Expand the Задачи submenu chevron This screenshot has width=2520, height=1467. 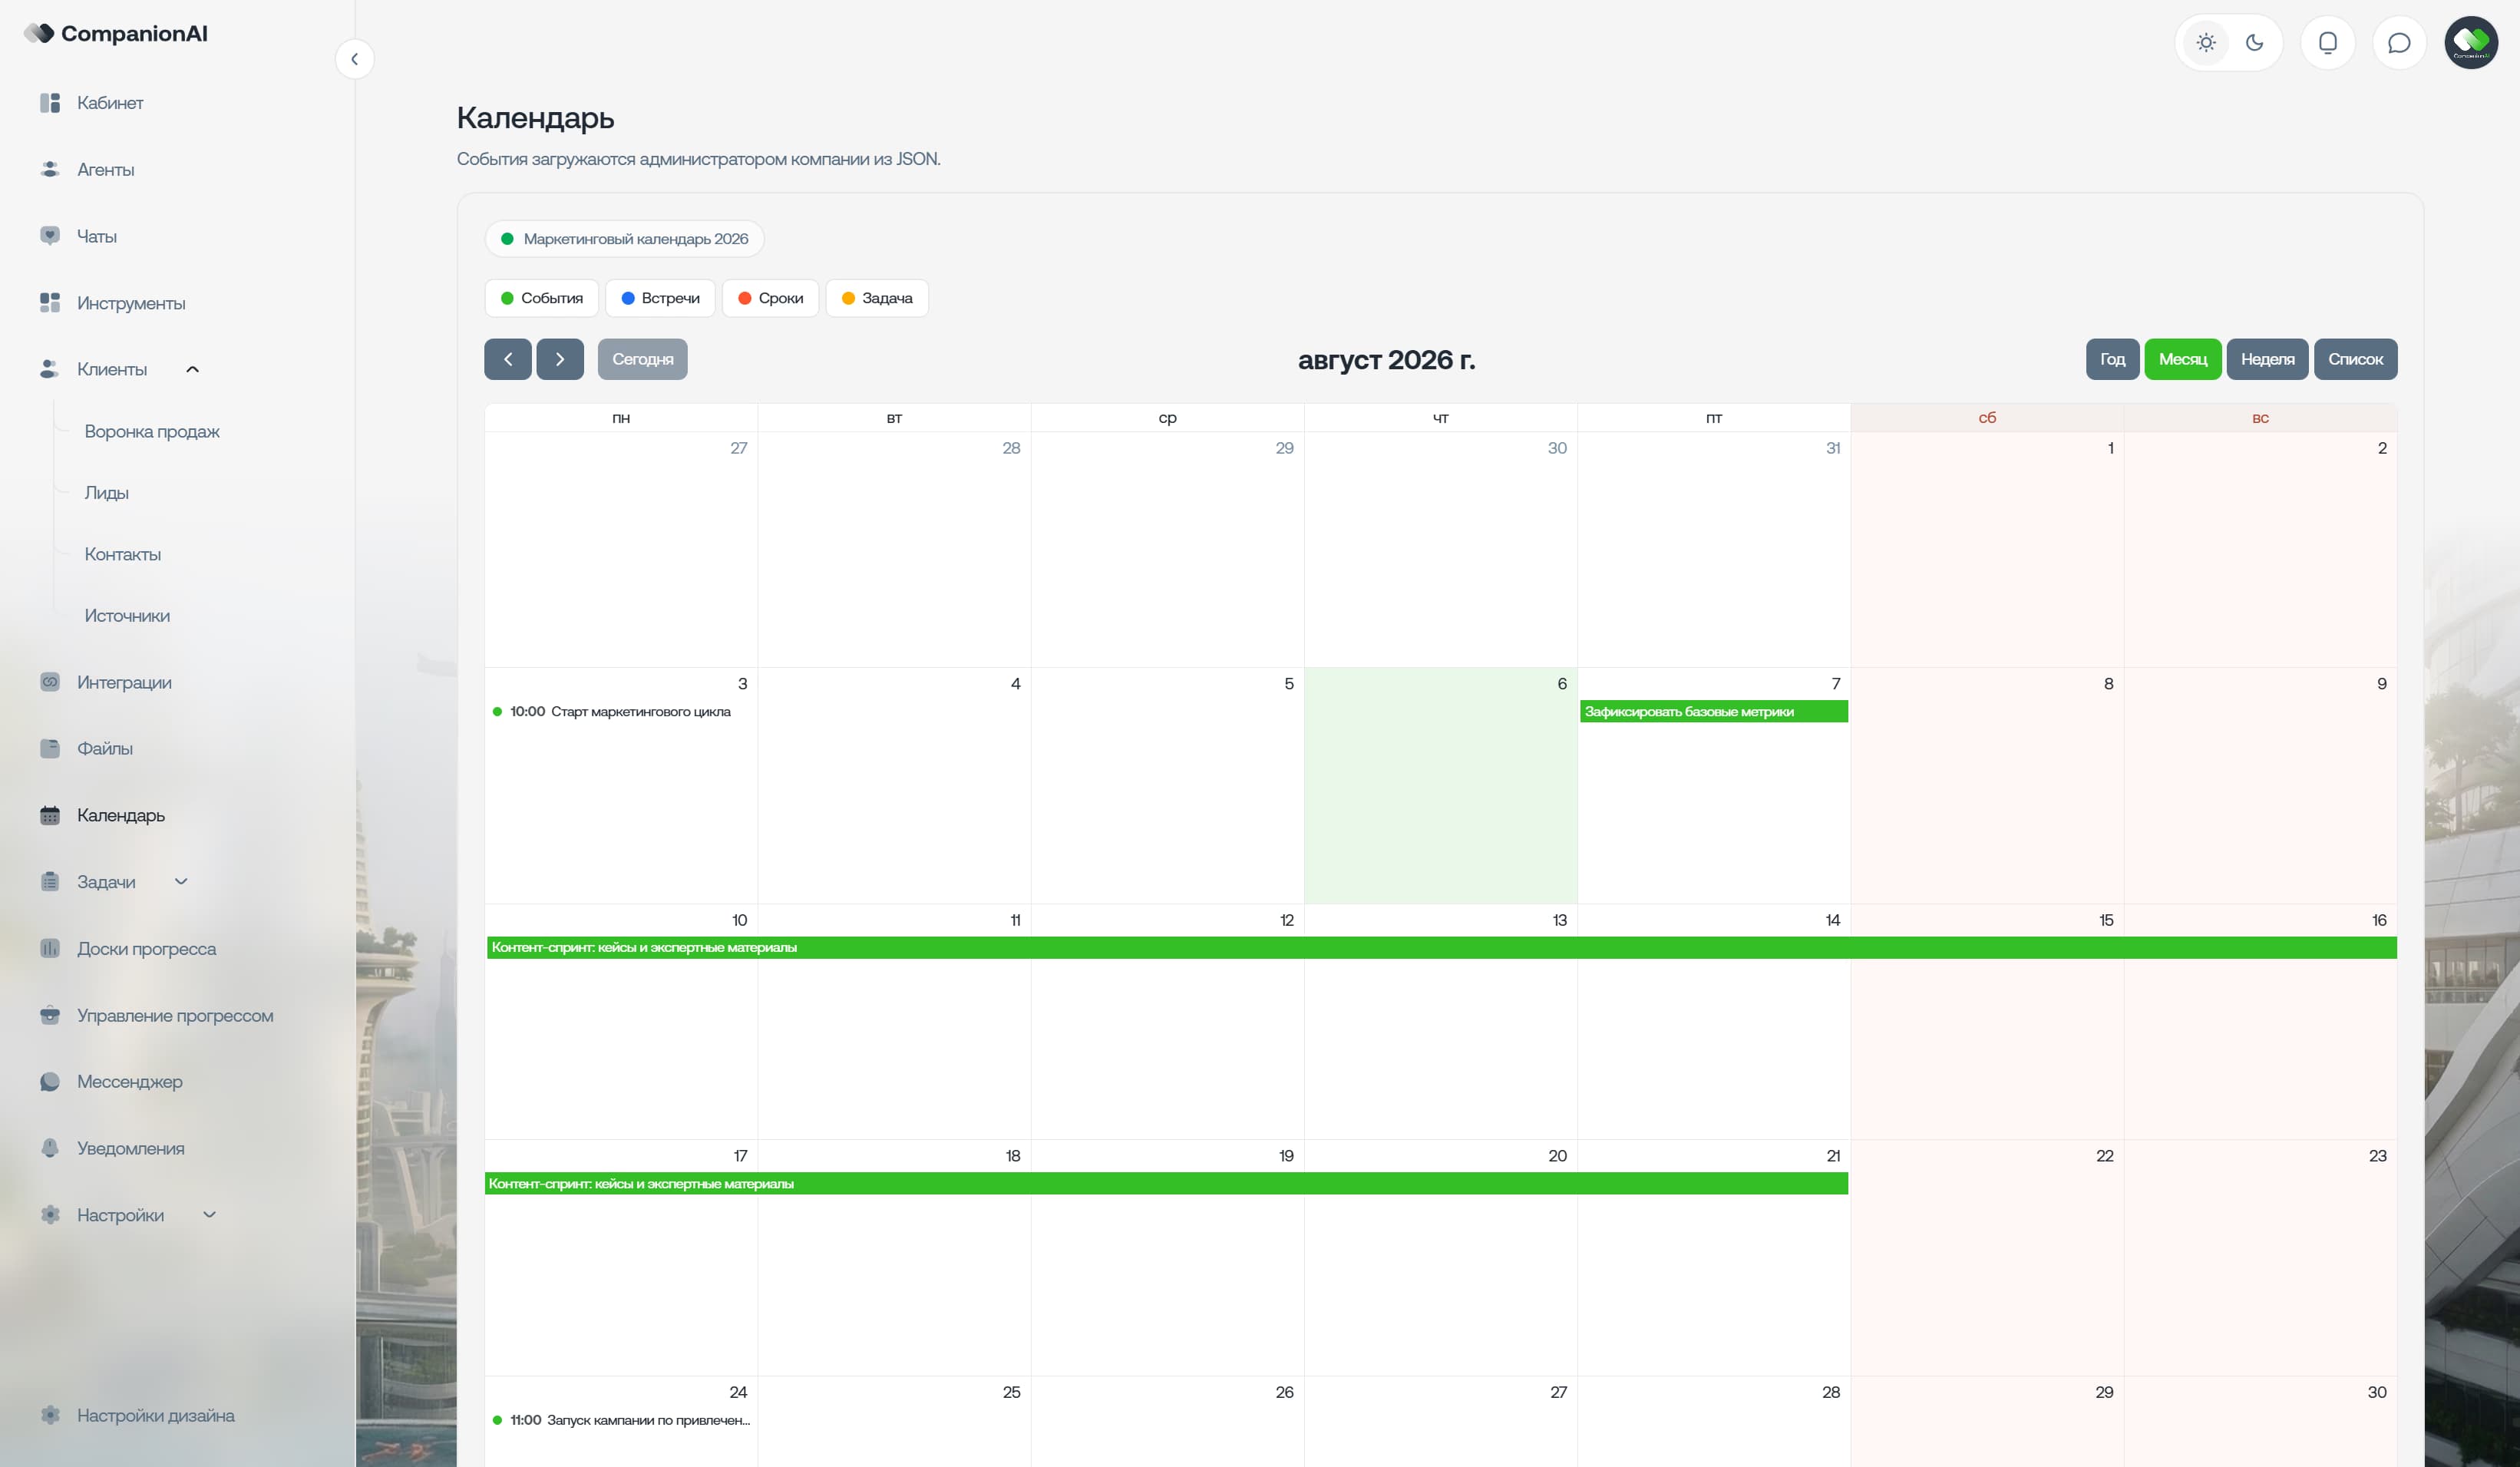pos(181,881)
